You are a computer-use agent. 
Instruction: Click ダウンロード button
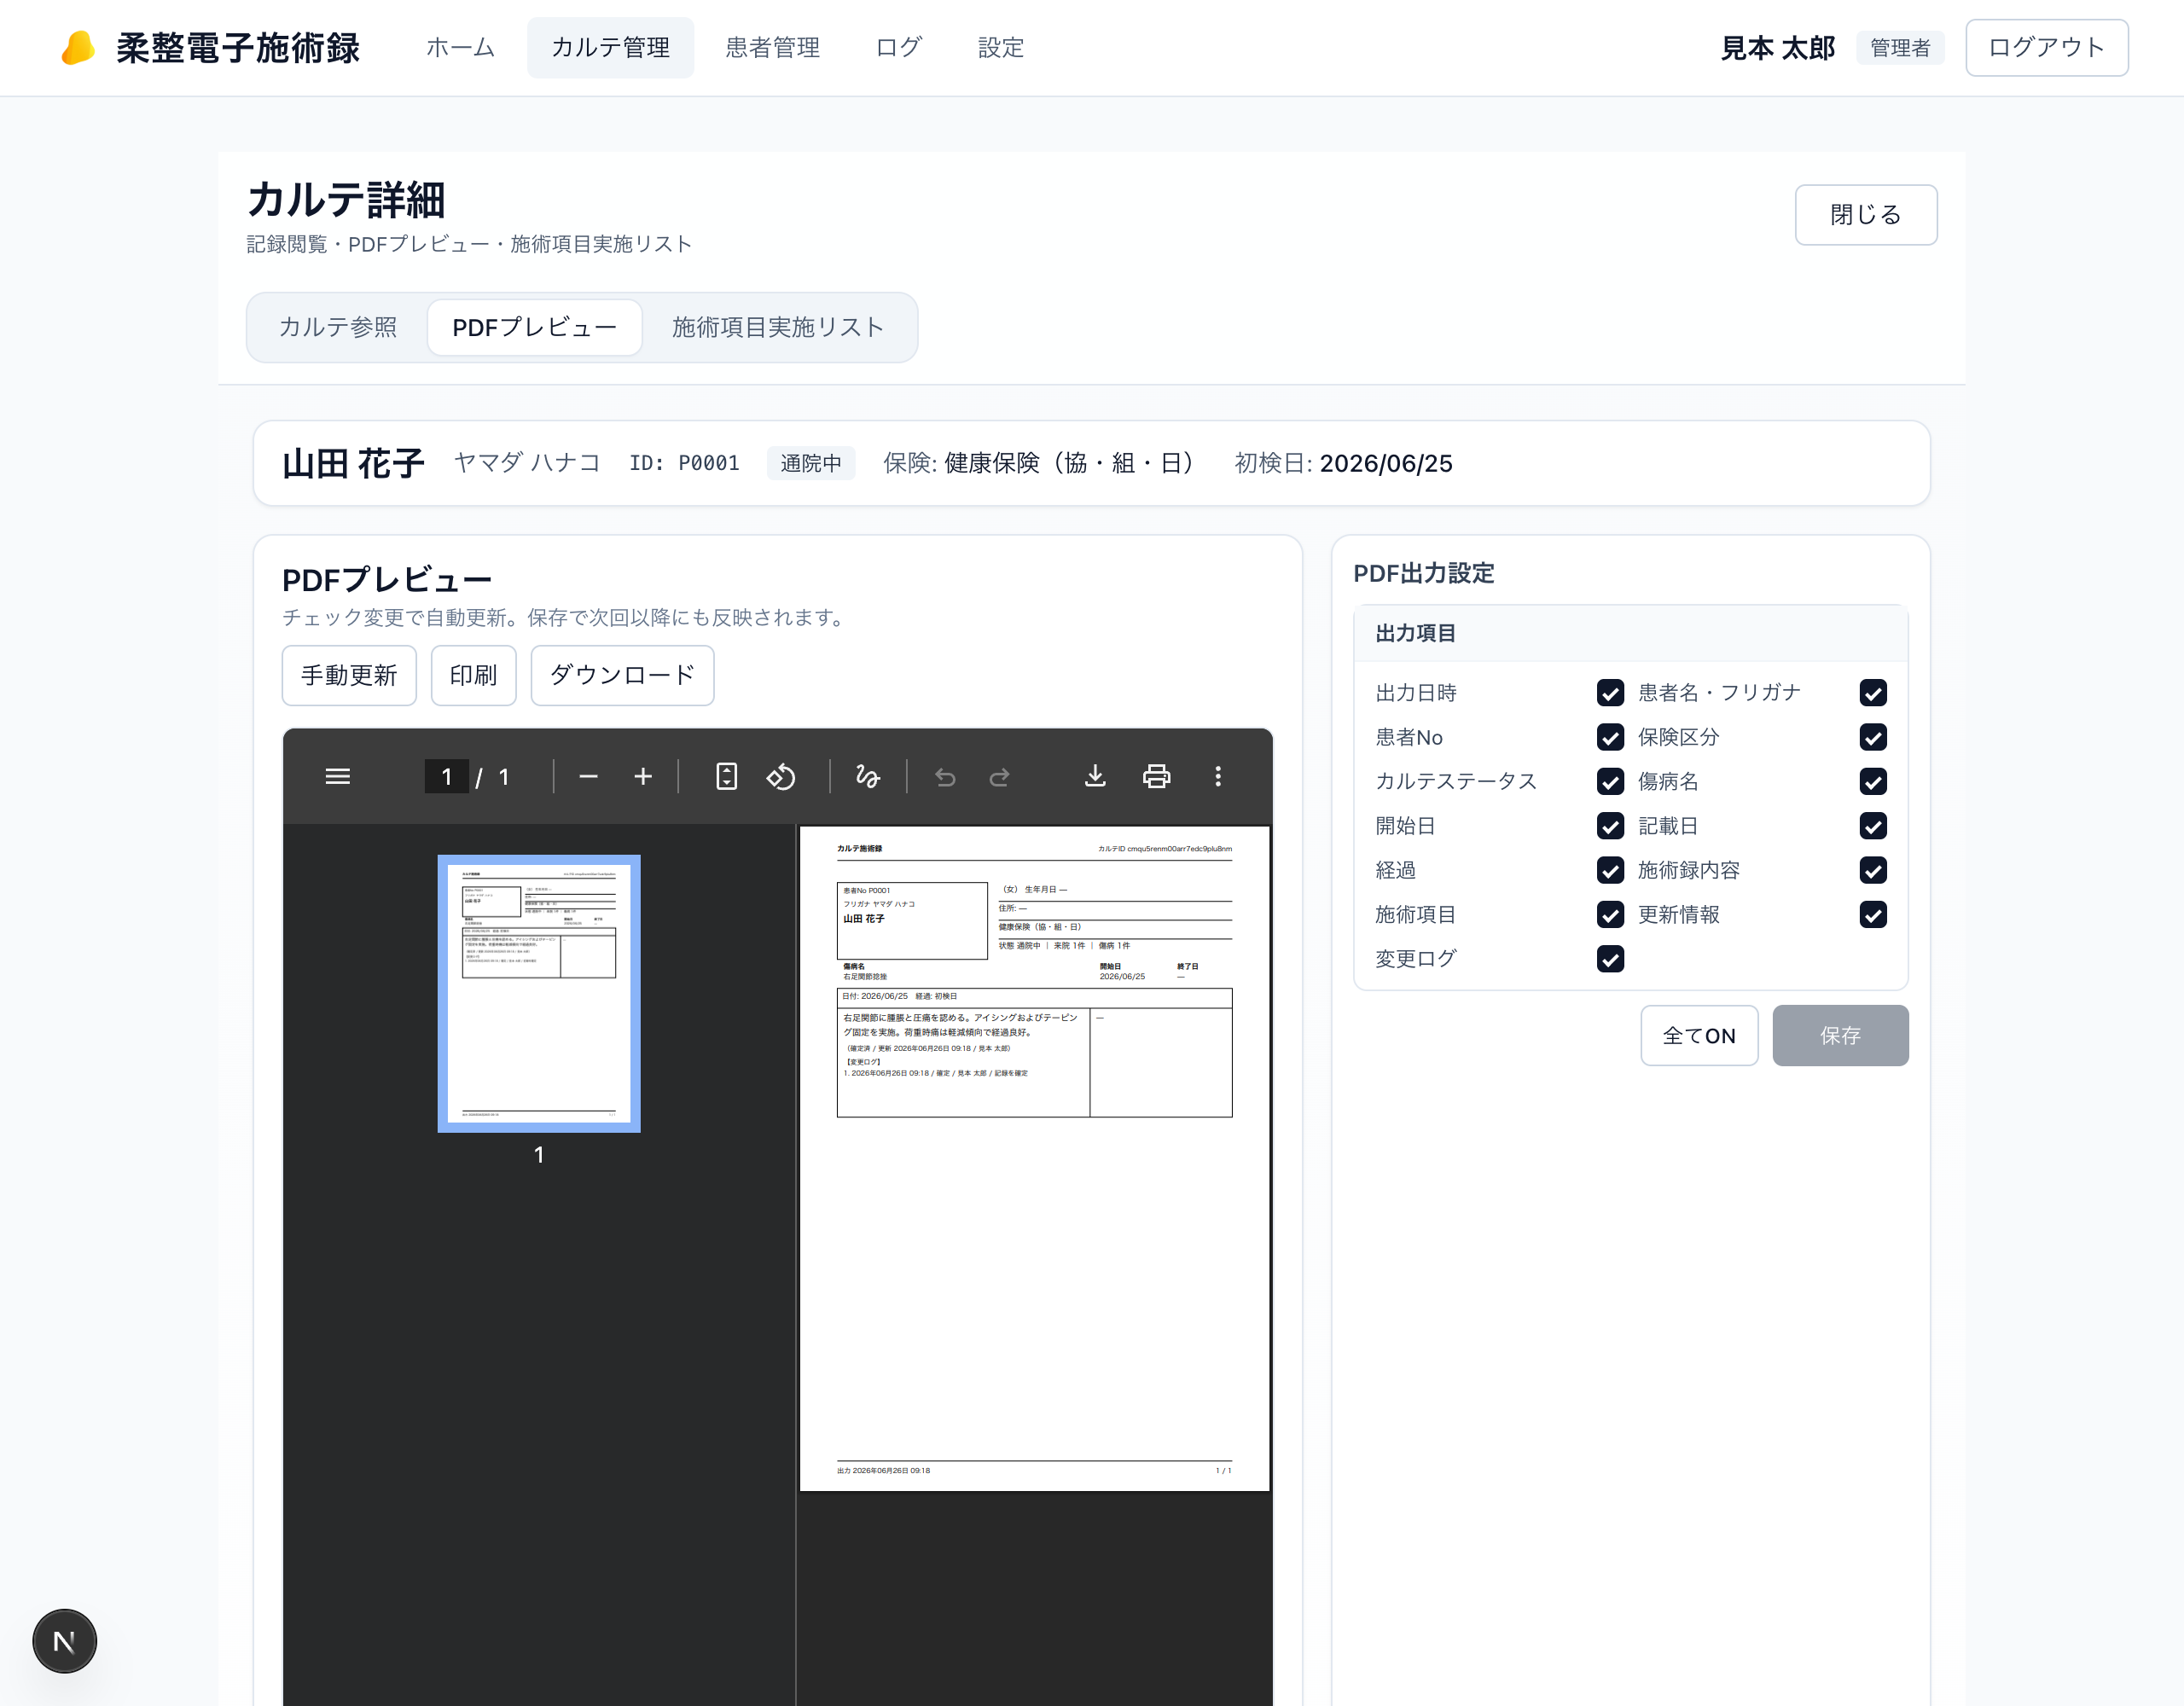click(x=622, y=675)
